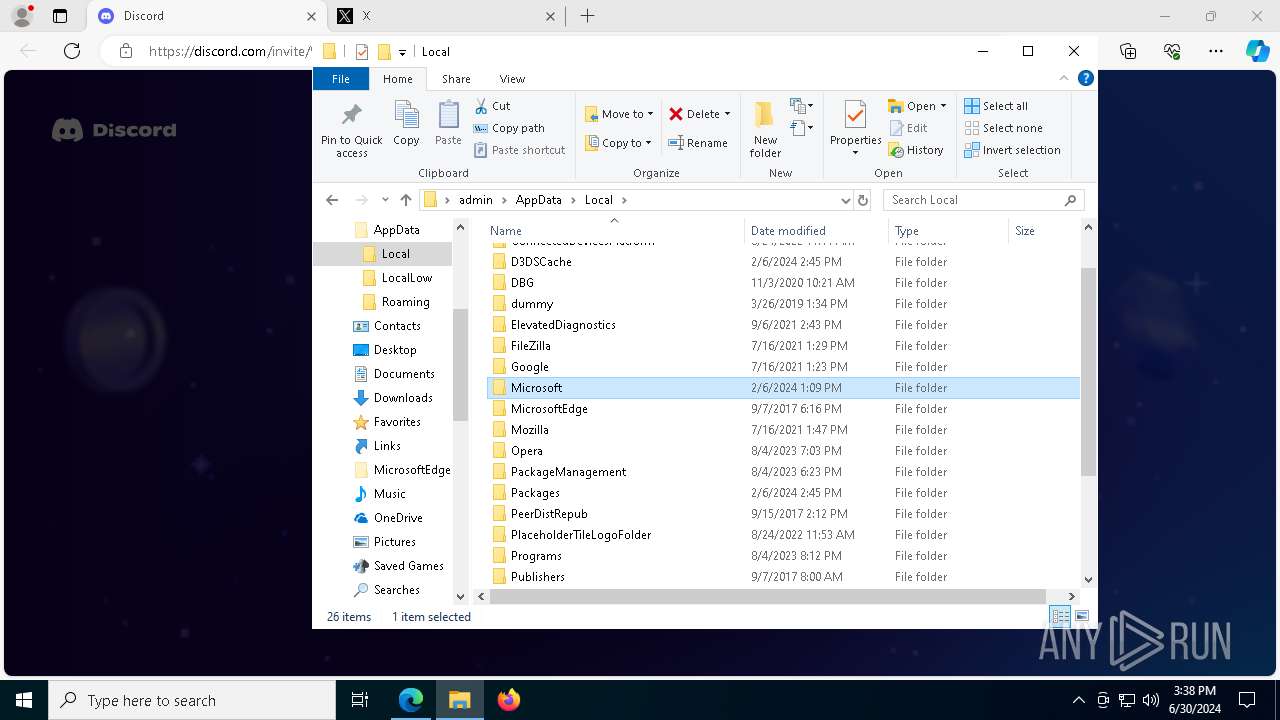Click the Explorer Back arrow

(332, 200)
